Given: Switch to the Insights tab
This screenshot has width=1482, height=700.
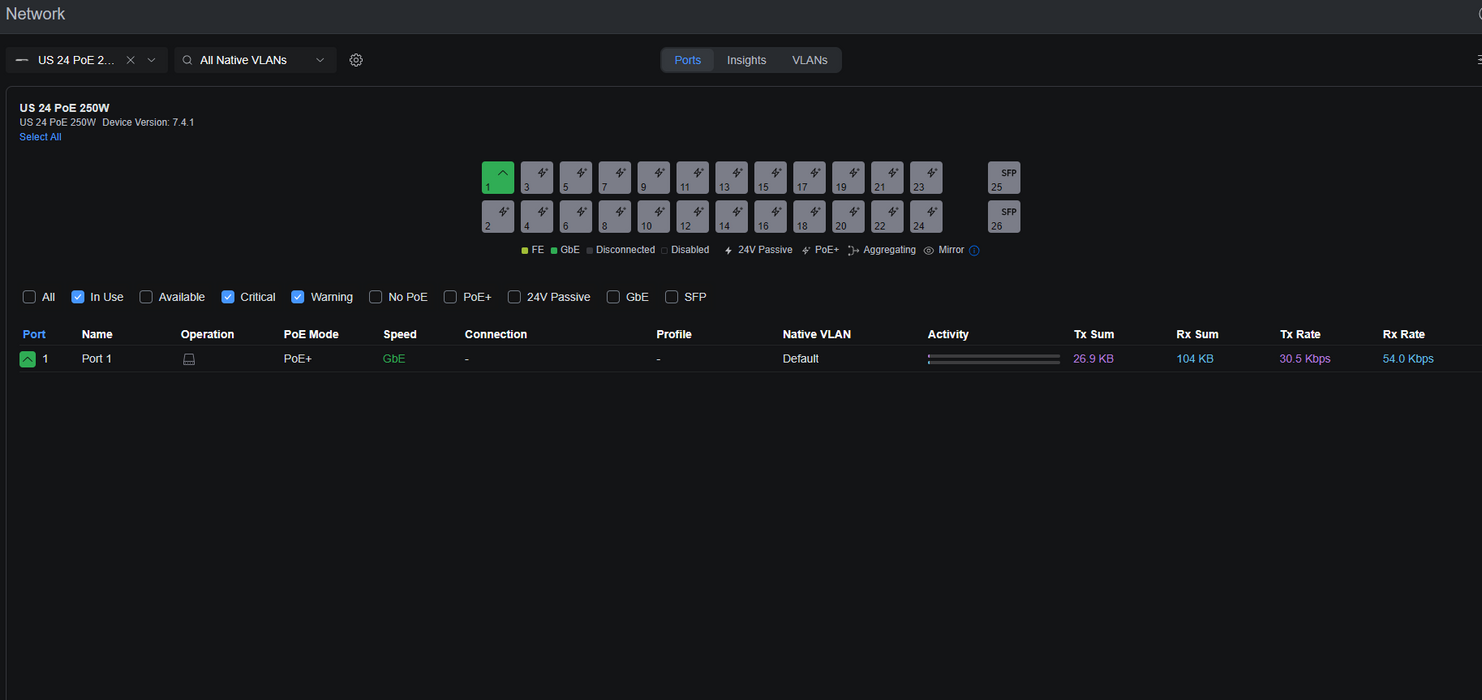Looking at the screenshot, I should coord(746,60).
